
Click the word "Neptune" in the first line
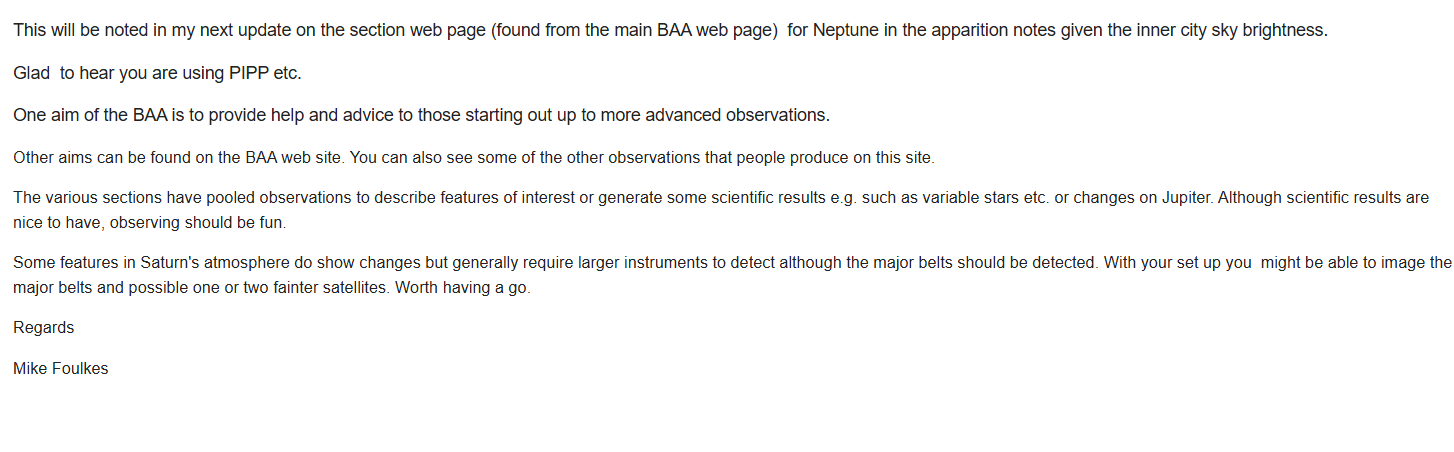(x=846, y=30)
